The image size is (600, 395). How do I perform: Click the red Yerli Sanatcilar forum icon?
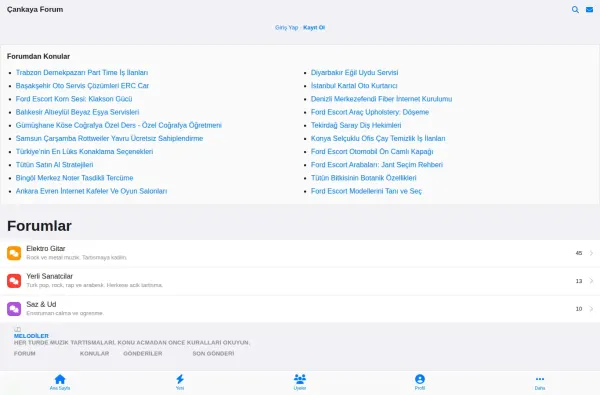click(14, 281)
